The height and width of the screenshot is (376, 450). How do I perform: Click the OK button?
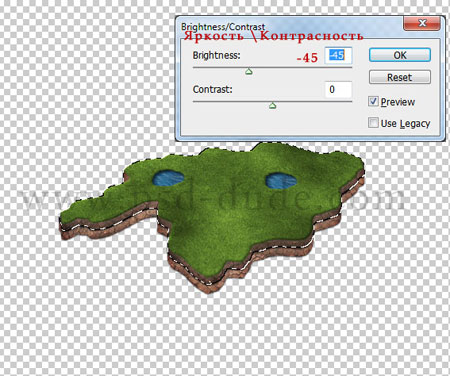click(400, 55)
